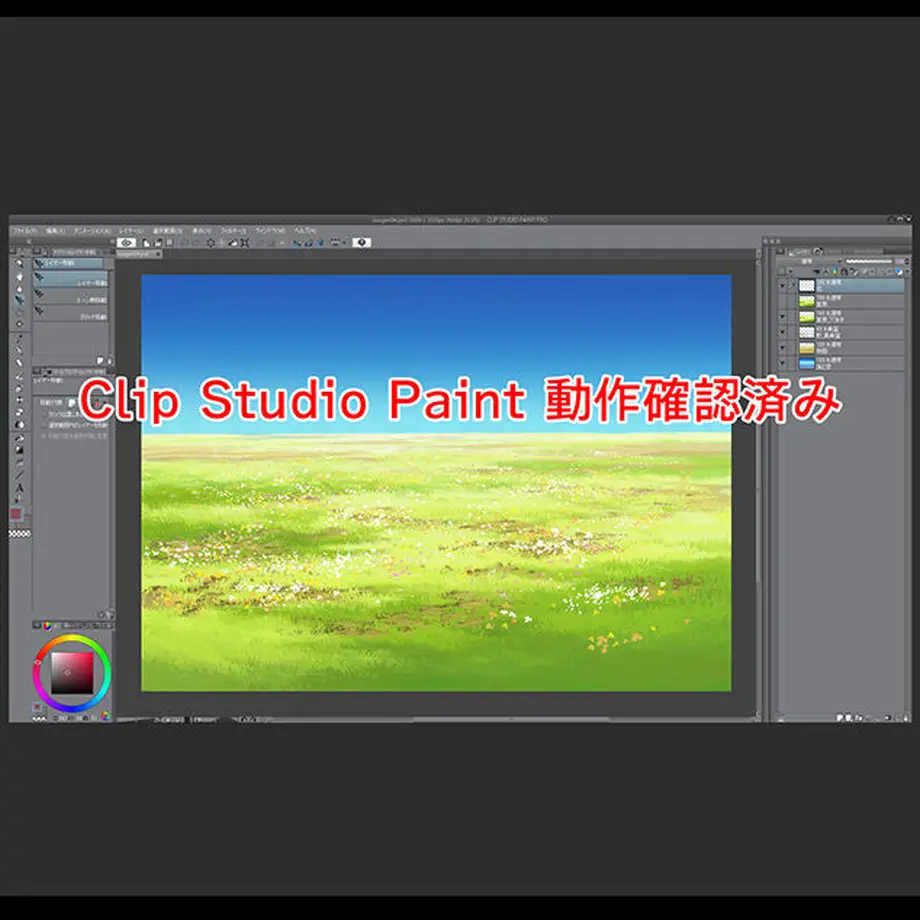Choose the レイヤー移動 sub tool
The image size is (920, 920).
pyautogui.click(x=70, y=279)
